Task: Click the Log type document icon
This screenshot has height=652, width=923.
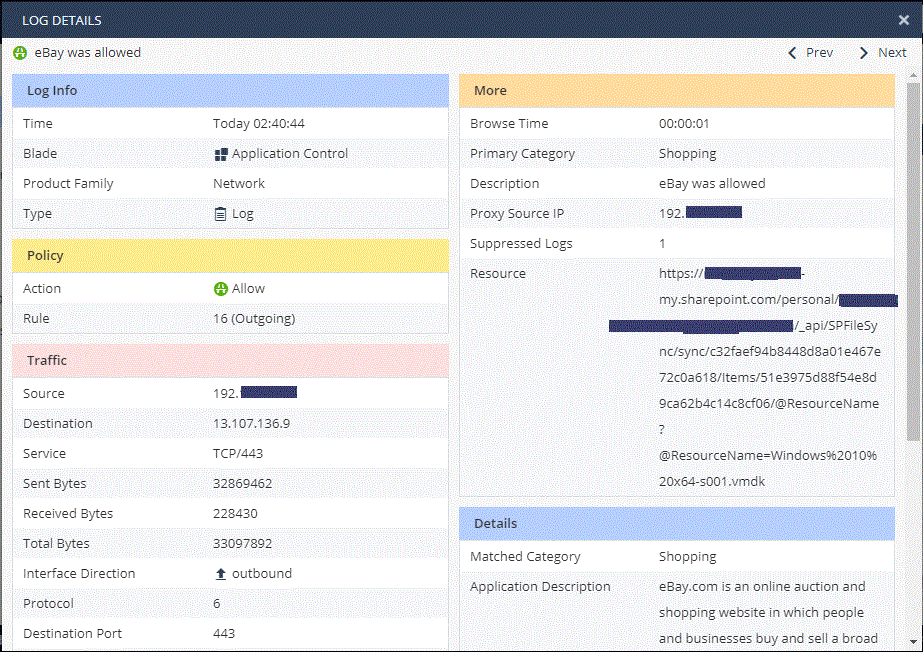Action: click(221, 214)
